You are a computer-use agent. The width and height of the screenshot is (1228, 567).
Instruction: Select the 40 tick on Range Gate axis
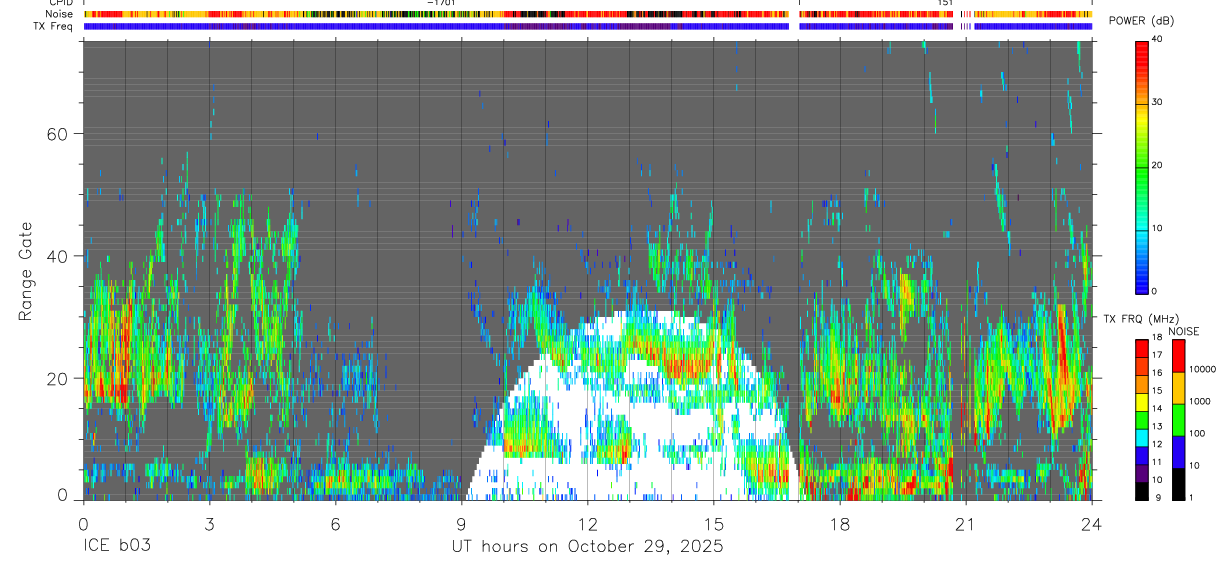tap(55, 256)
